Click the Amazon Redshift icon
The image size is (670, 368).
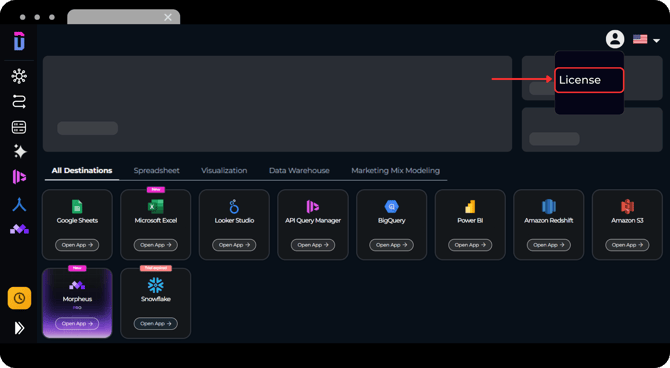549,207
